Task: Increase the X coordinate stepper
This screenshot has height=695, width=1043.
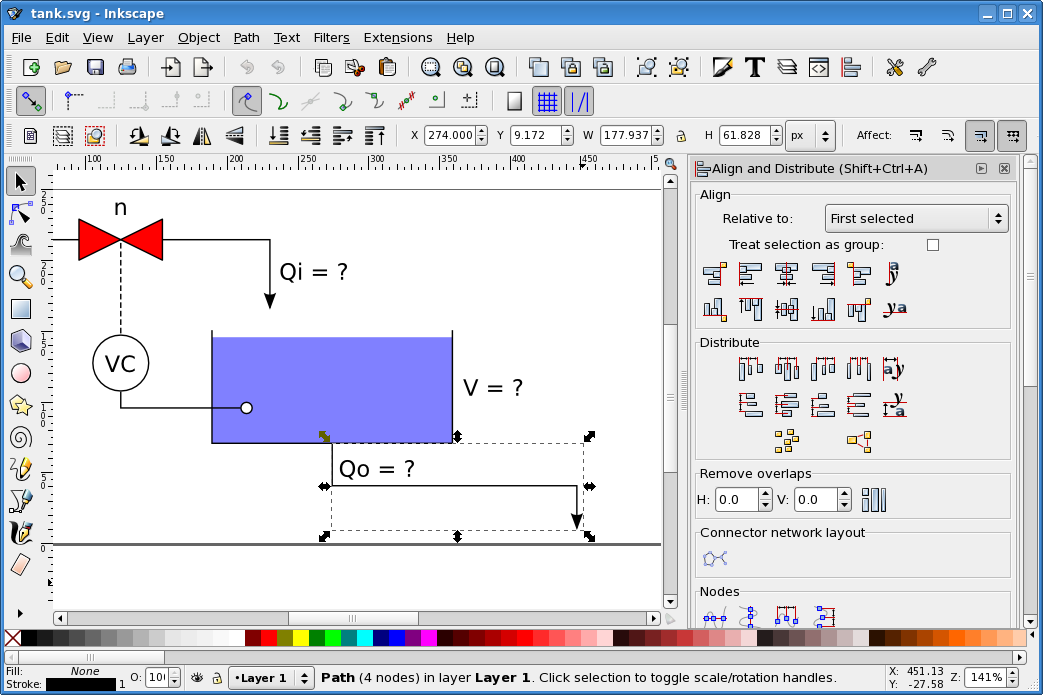Action: click(x=482, y=131)
